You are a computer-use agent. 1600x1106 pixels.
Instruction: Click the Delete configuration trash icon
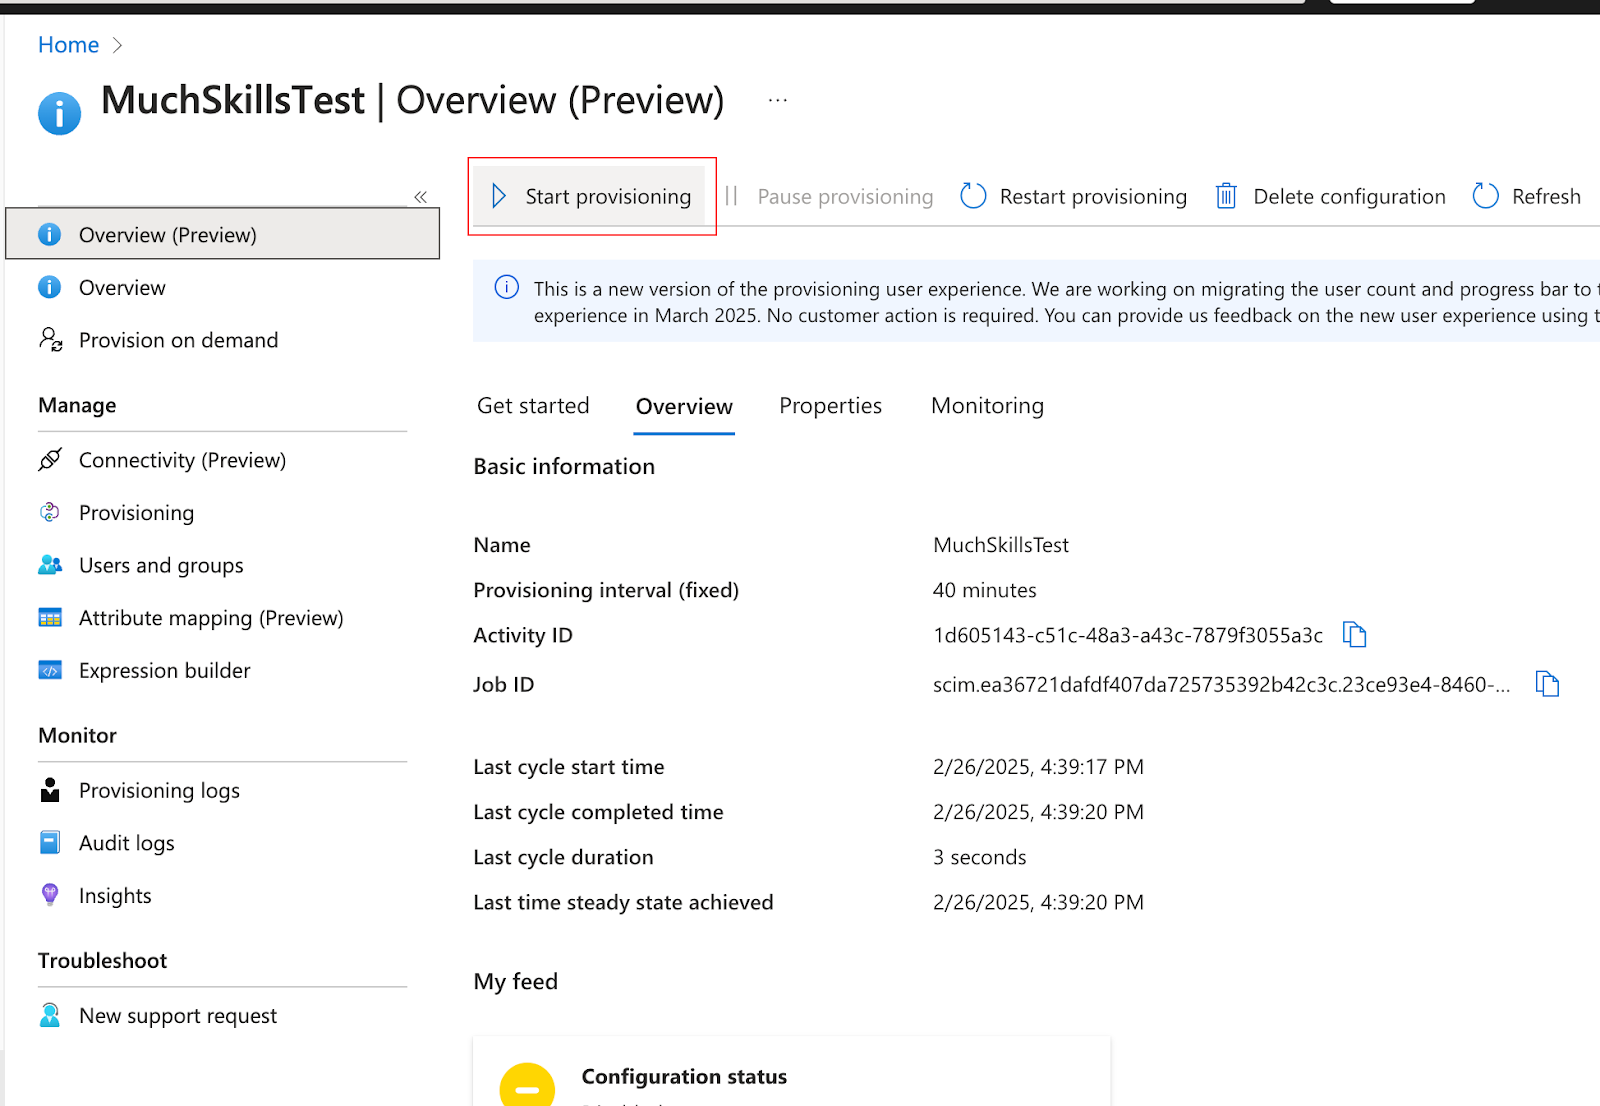(x=1226, y=196)
